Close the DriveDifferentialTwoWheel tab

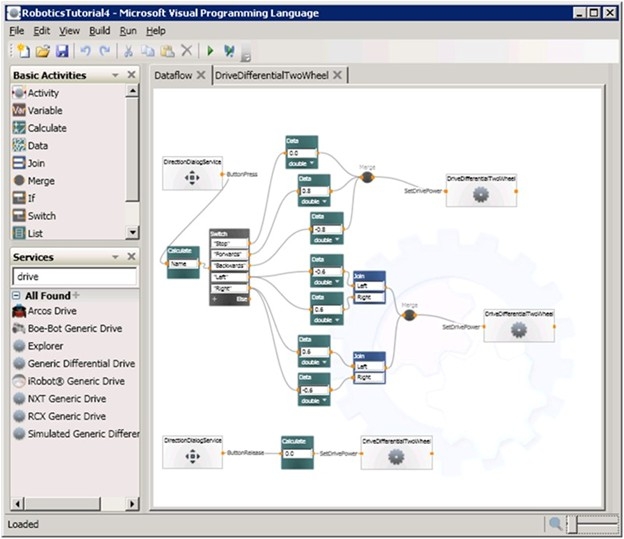coord(337,75)
